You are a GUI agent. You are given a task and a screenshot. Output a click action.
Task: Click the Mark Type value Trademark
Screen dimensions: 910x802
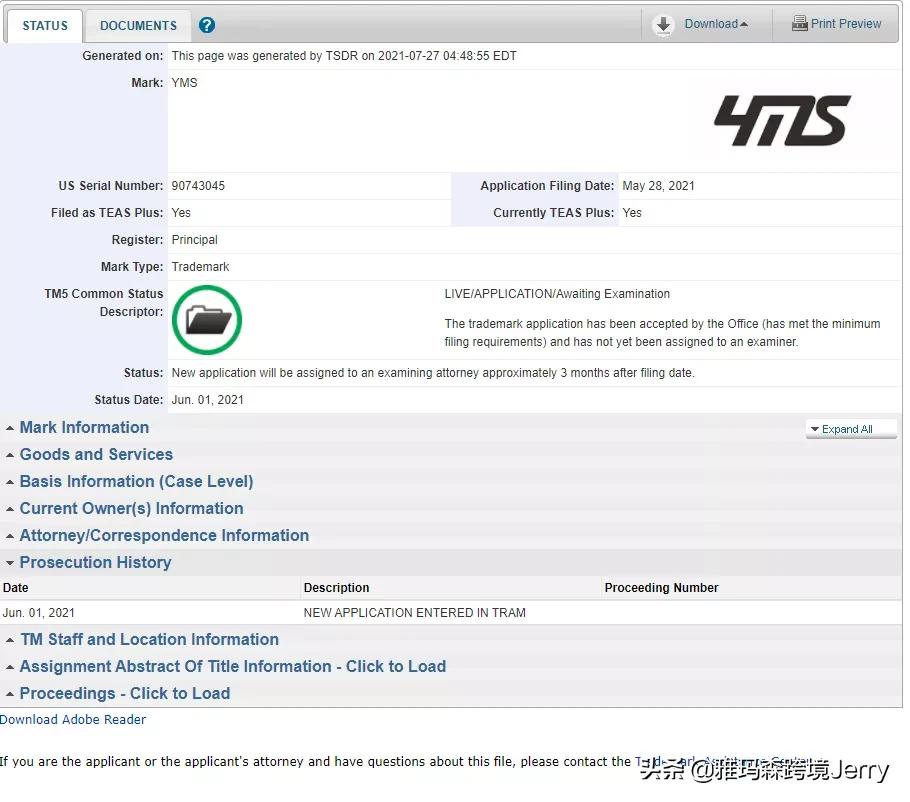pos(200,267)
